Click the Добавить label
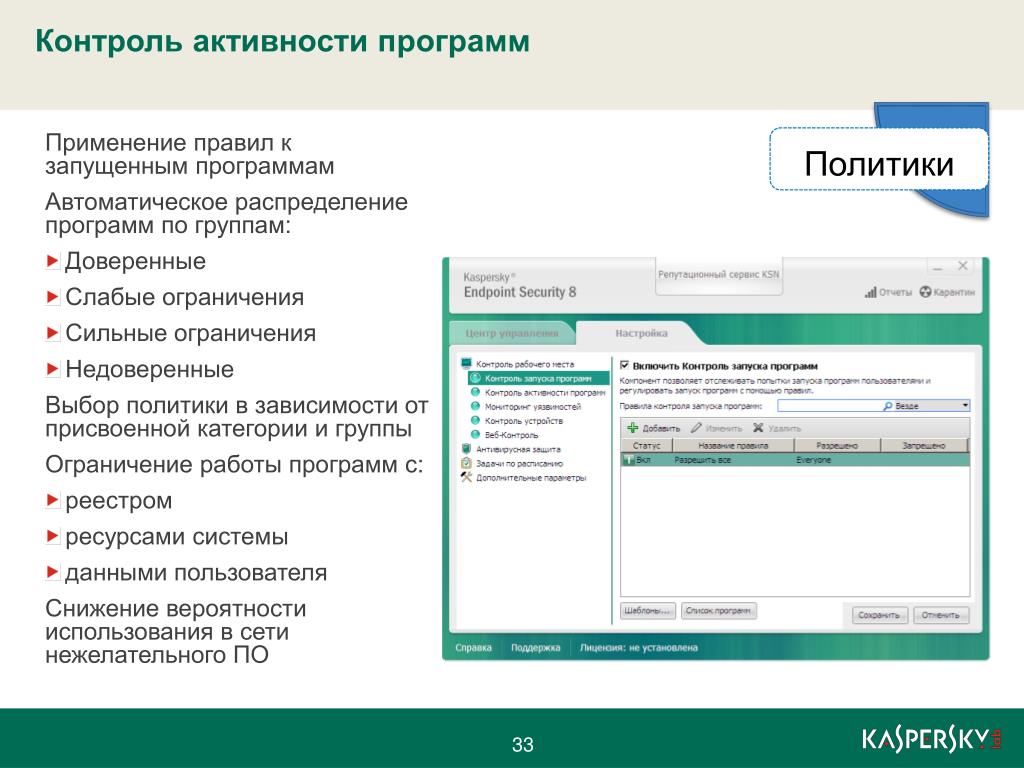Screen dimensions: 1024x768 [x=661, y=428]
